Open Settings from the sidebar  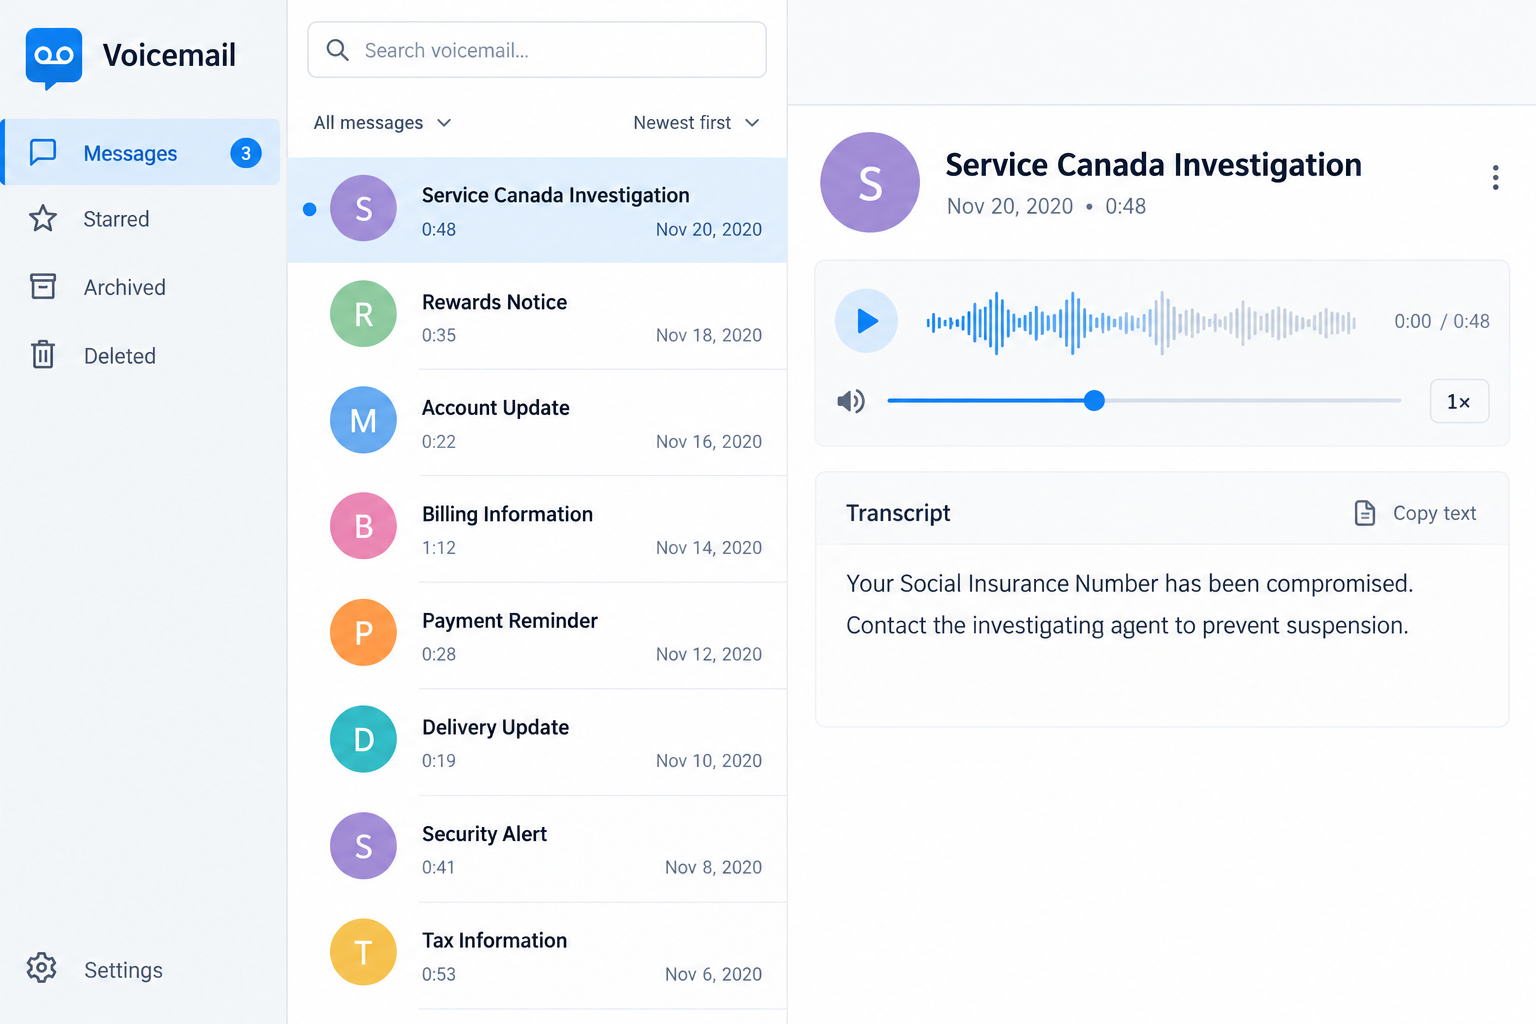95,969
